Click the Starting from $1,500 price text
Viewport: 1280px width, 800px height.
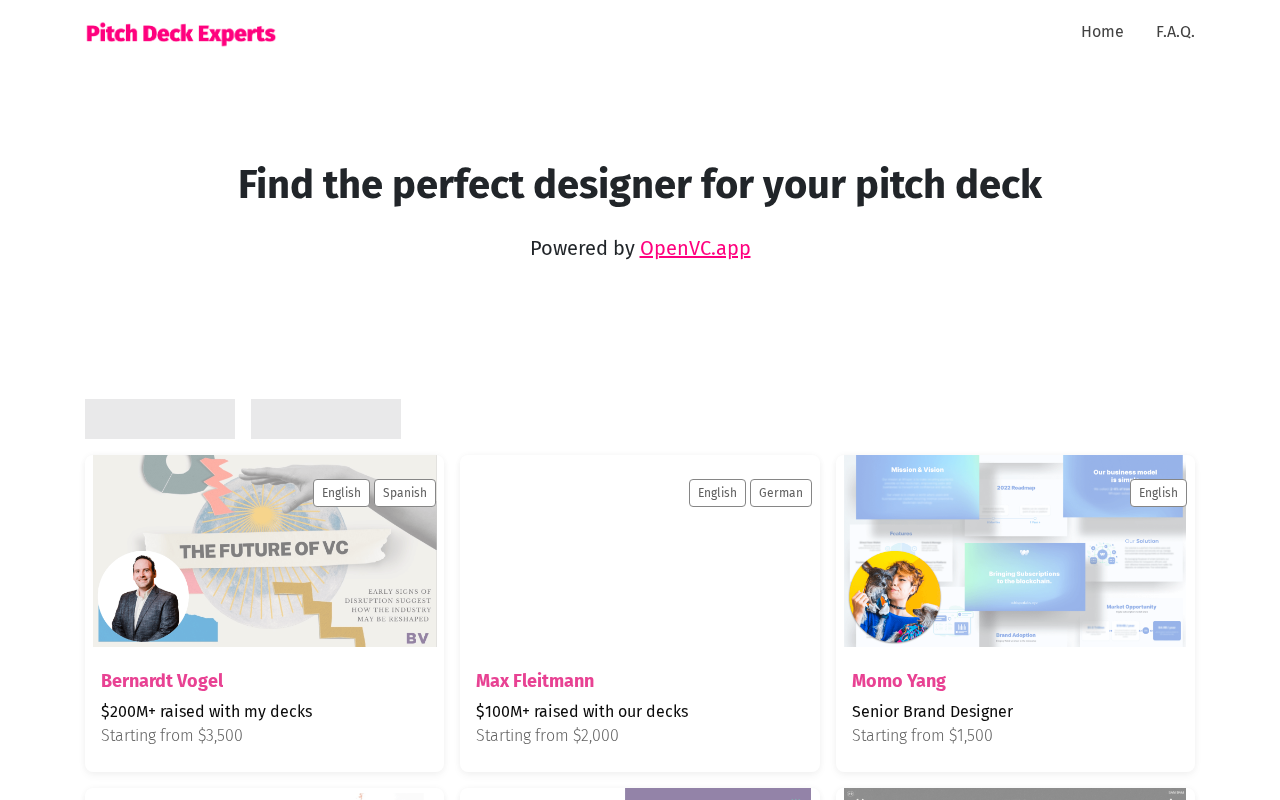(922, 736)
